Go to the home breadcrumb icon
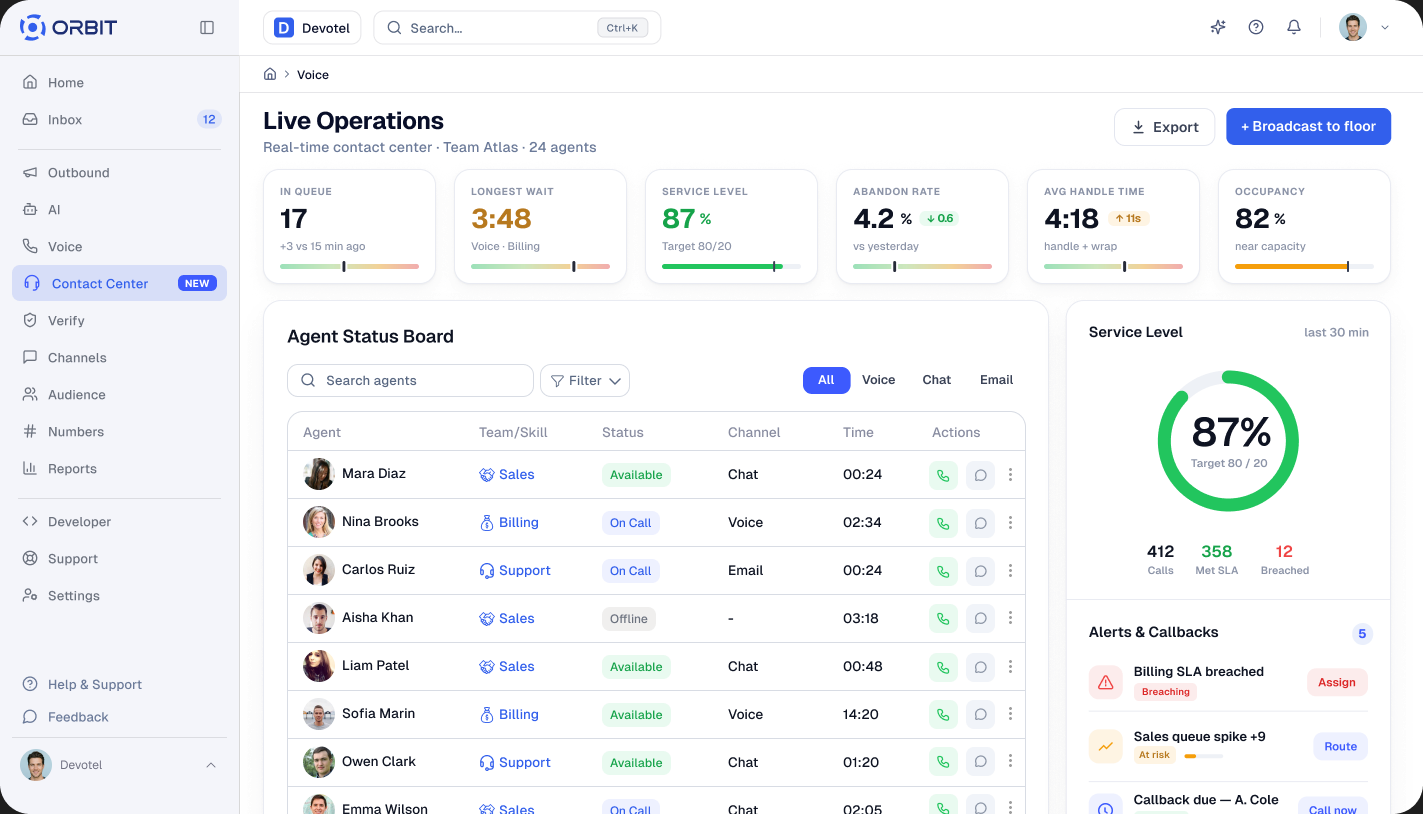Image resolution: width=1423 pixels, height=814 pixels. pyautogui.click(x=270, y=75)
